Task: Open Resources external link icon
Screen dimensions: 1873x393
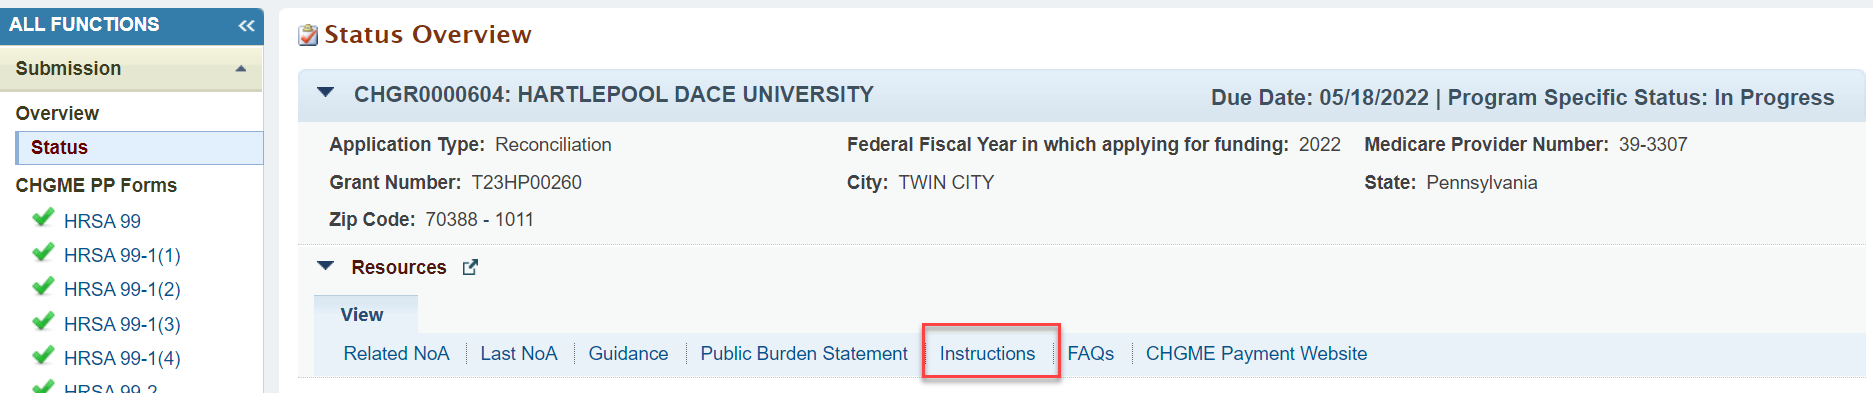Action: [x=470, y=267]
